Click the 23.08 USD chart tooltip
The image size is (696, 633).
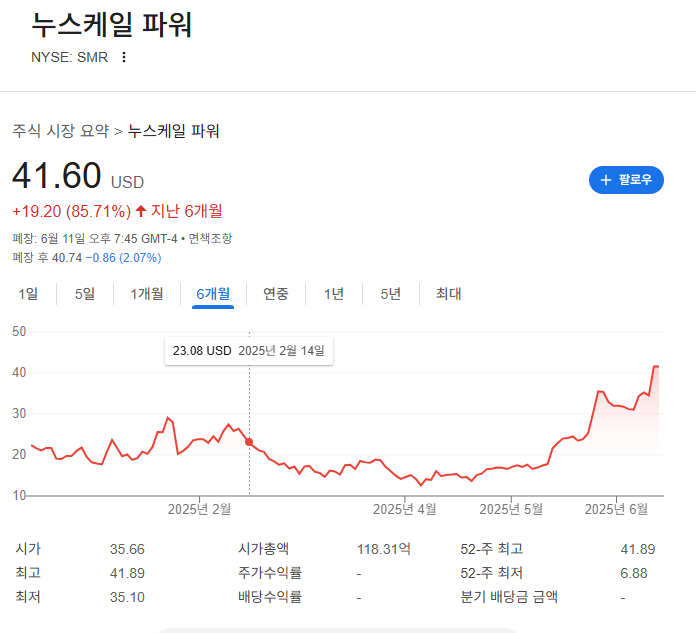point(249,351)
